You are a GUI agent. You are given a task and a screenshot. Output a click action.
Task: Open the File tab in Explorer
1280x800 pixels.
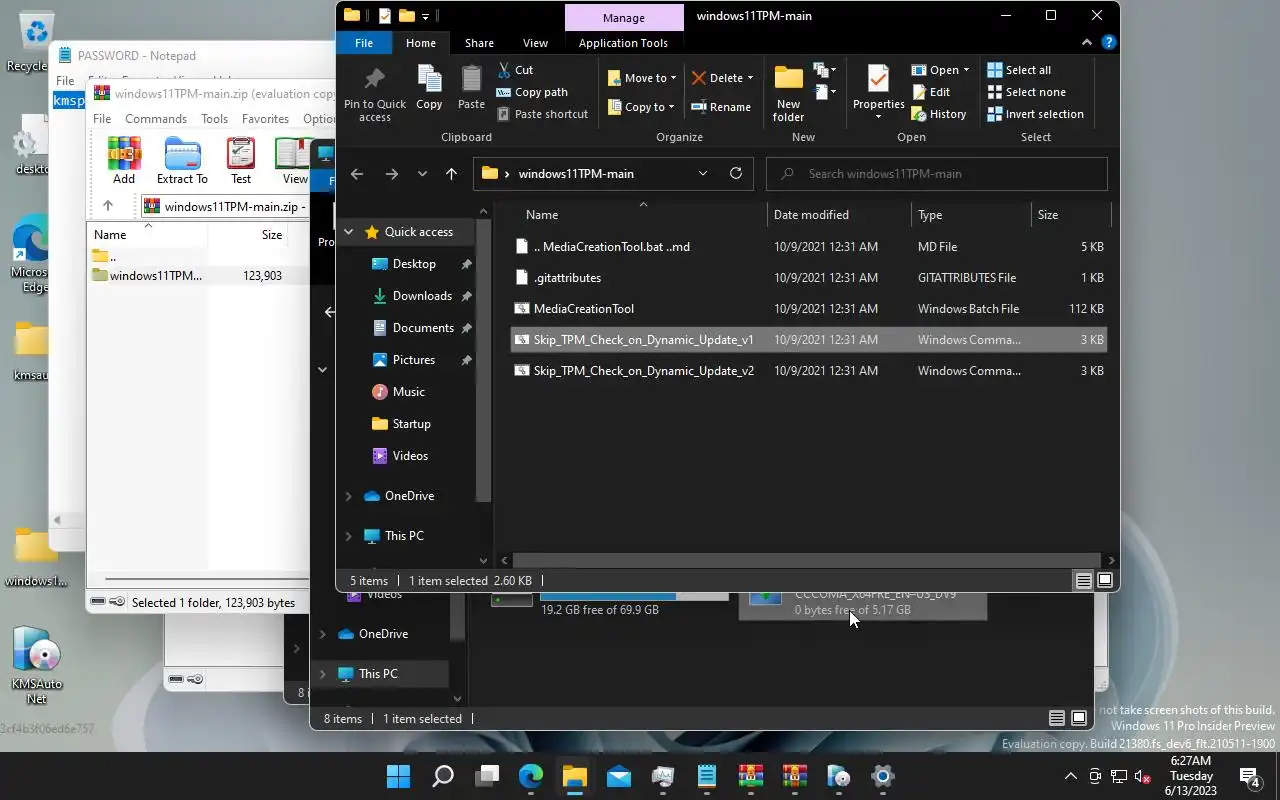click(x=364, y=43)
